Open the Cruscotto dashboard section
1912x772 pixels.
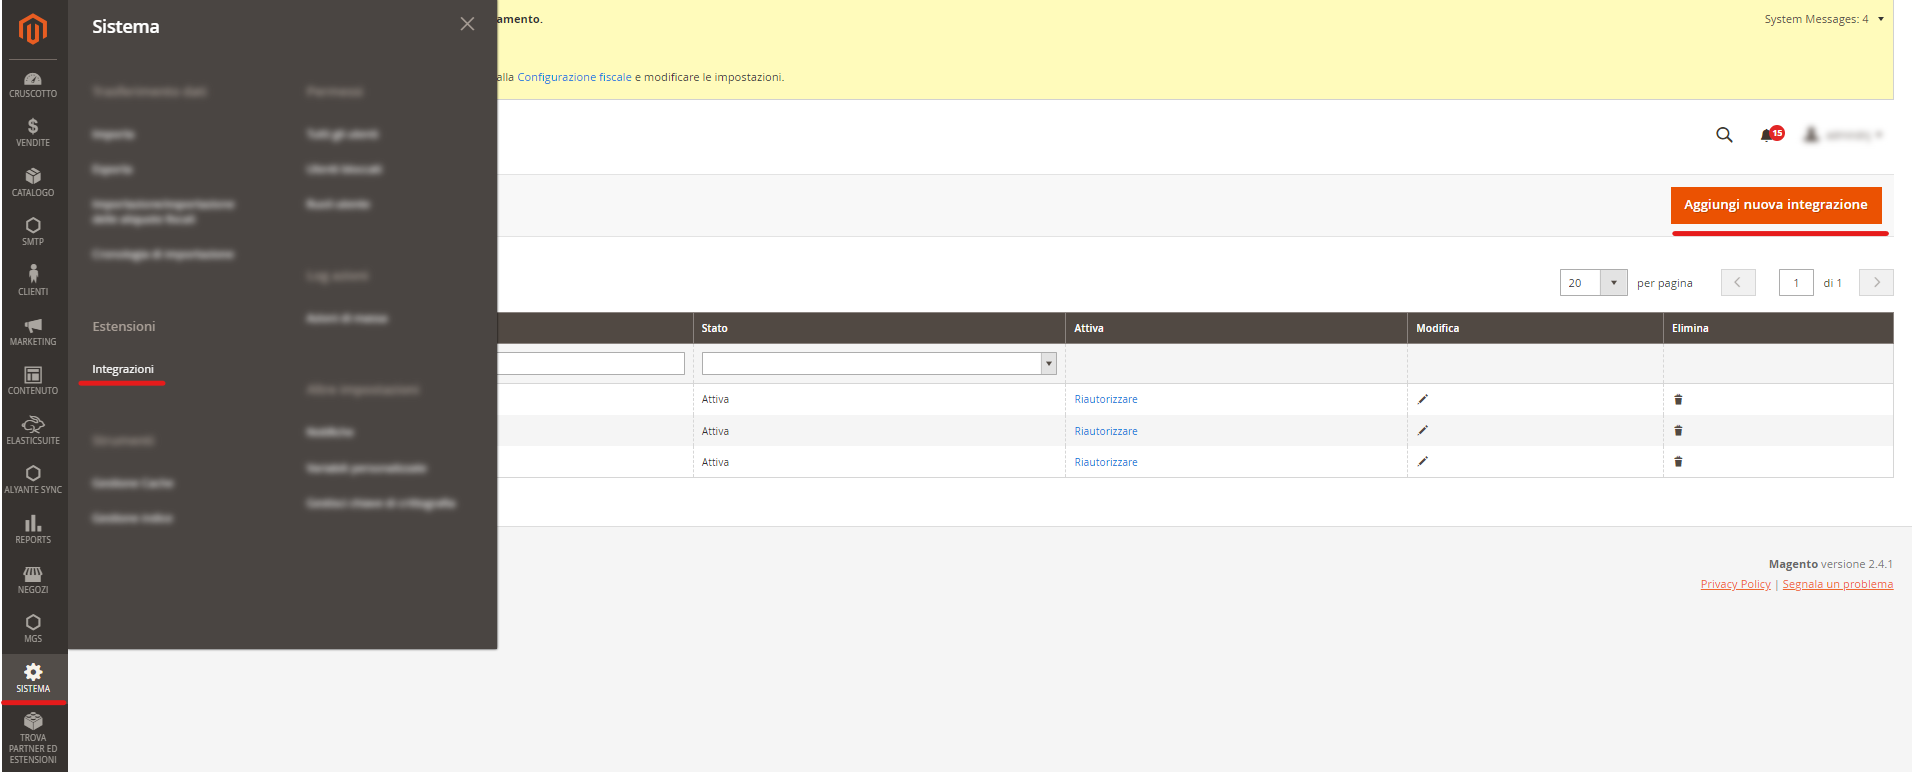click(33, 85)
